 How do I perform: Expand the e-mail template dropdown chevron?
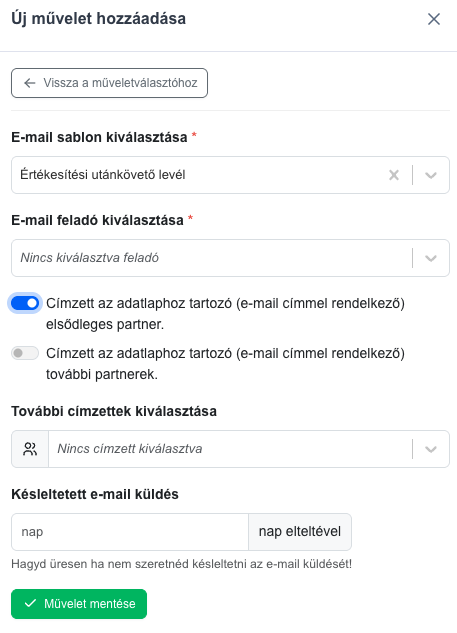click(431, 175)
